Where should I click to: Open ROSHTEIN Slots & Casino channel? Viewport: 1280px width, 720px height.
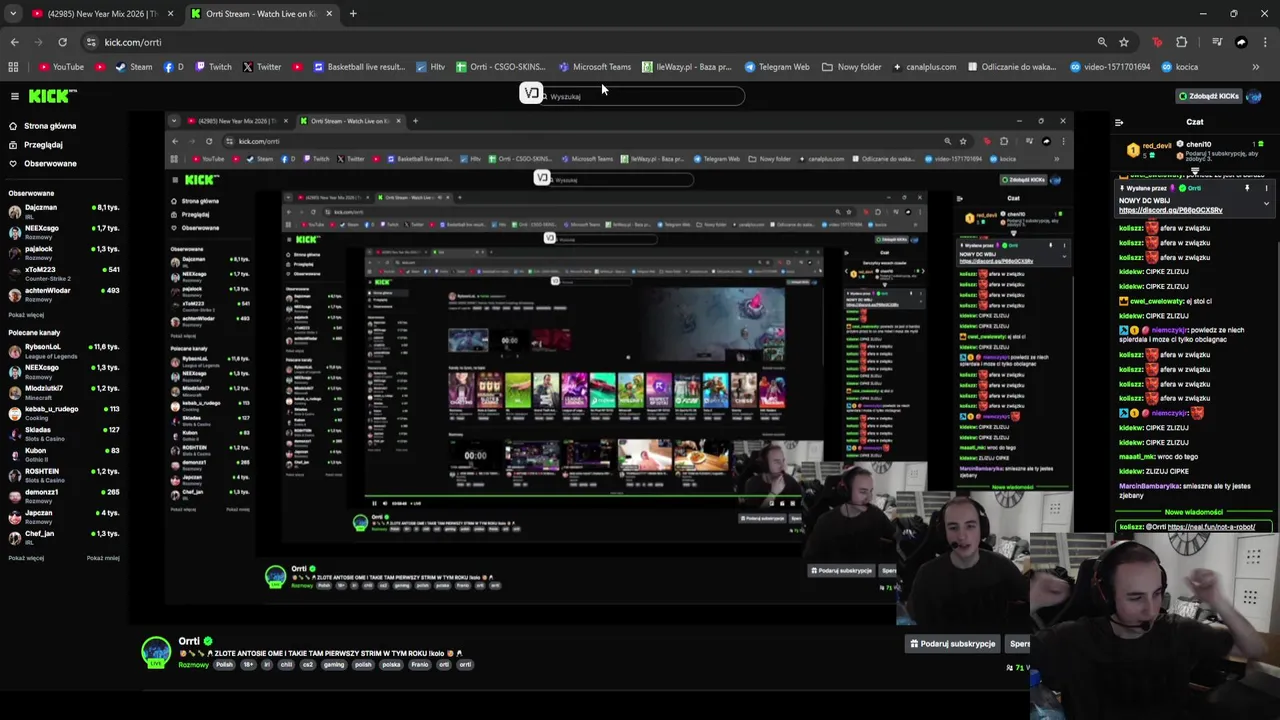pyautogui.click(x=64, y=475)
